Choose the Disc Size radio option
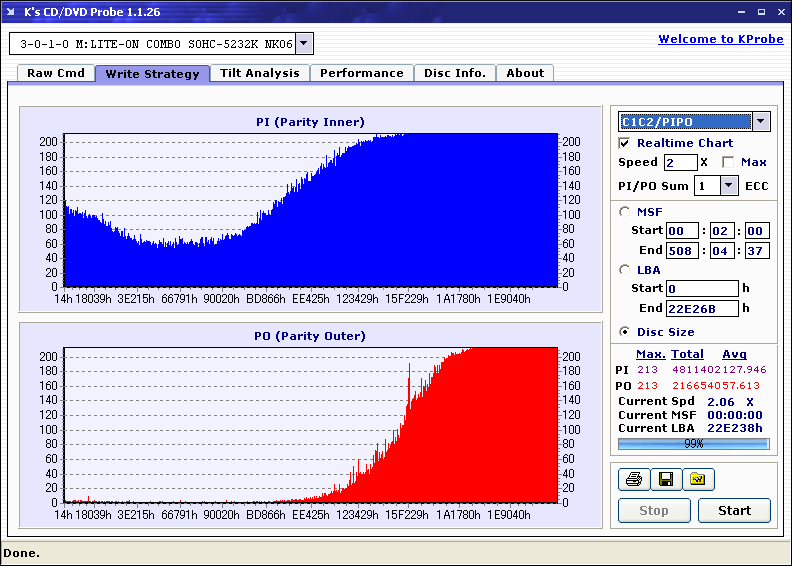This screenshot has width=792, height=566. (624, 332)
